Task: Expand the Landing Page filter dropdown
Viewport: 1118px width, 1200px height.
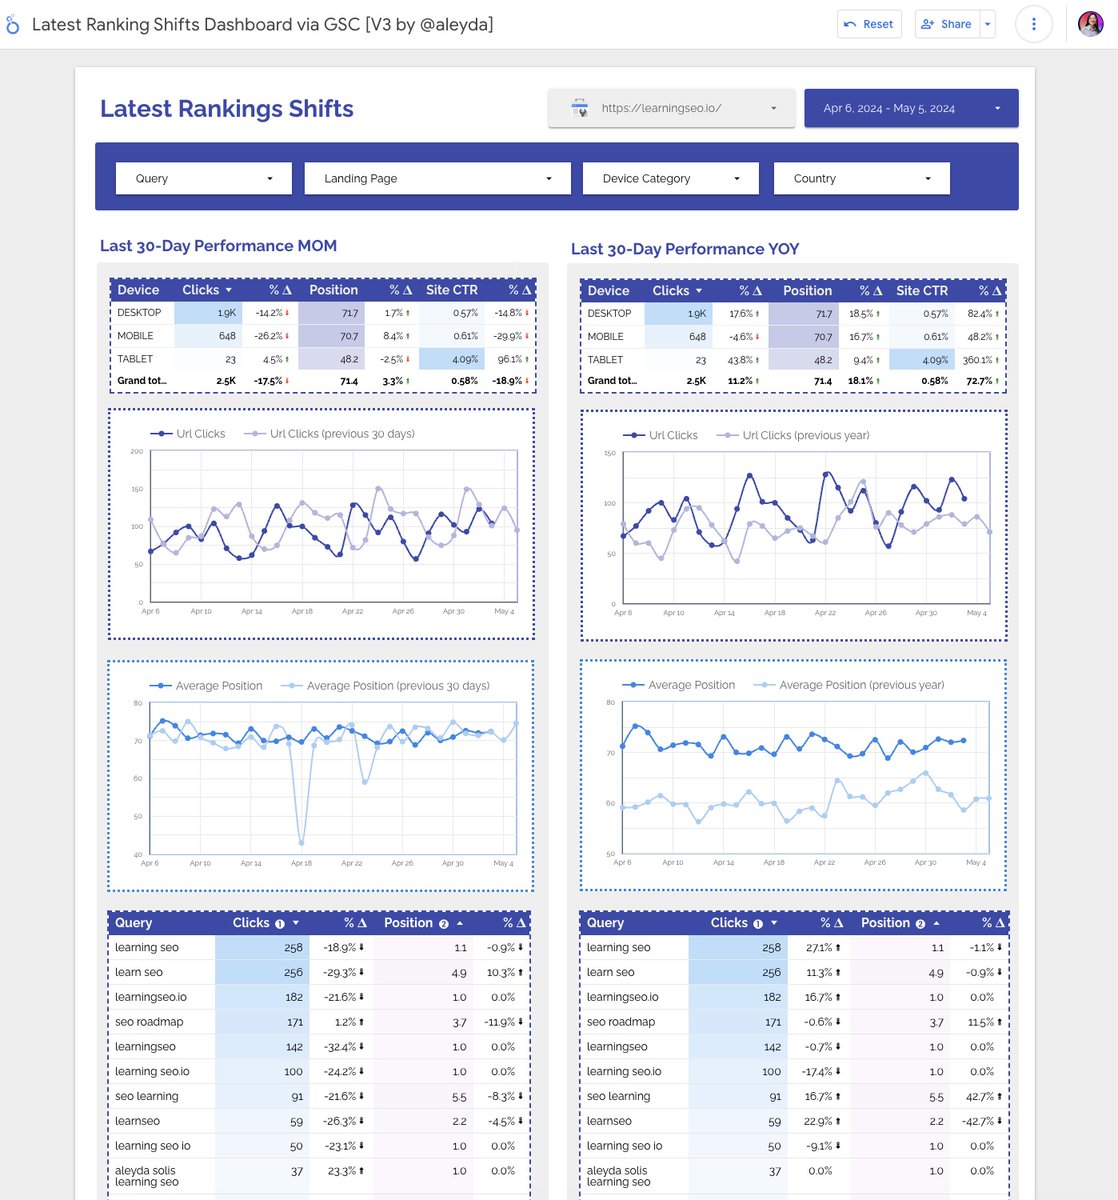Action: 437,178
